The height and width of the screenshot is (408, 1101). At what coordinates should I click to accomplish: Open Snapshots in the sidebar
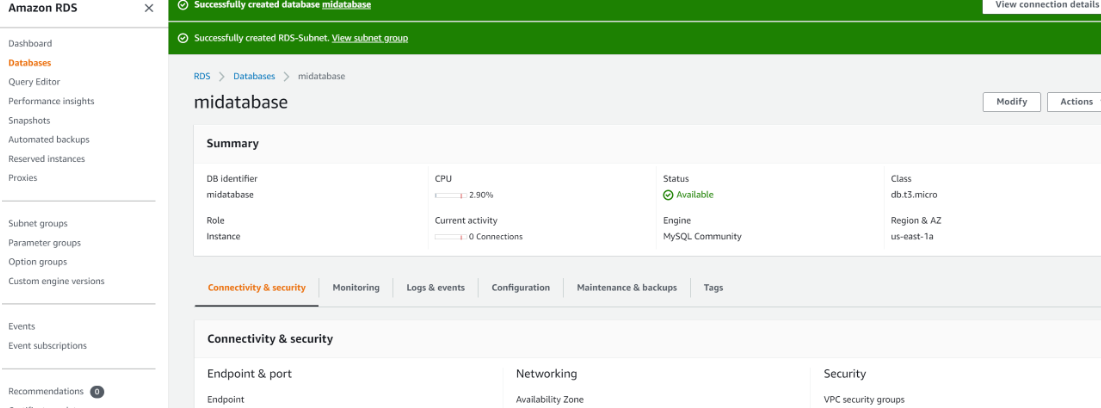[x=29, y=120]
